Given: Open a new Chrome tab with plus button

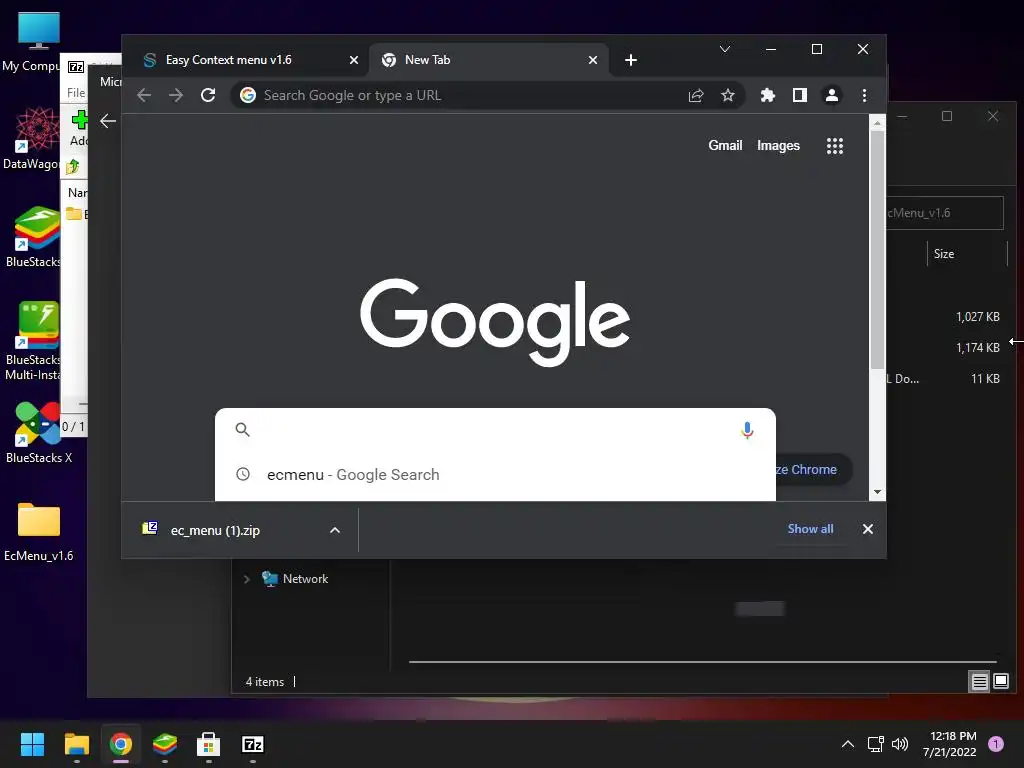Looking at the screenshot, I should 631,60.
